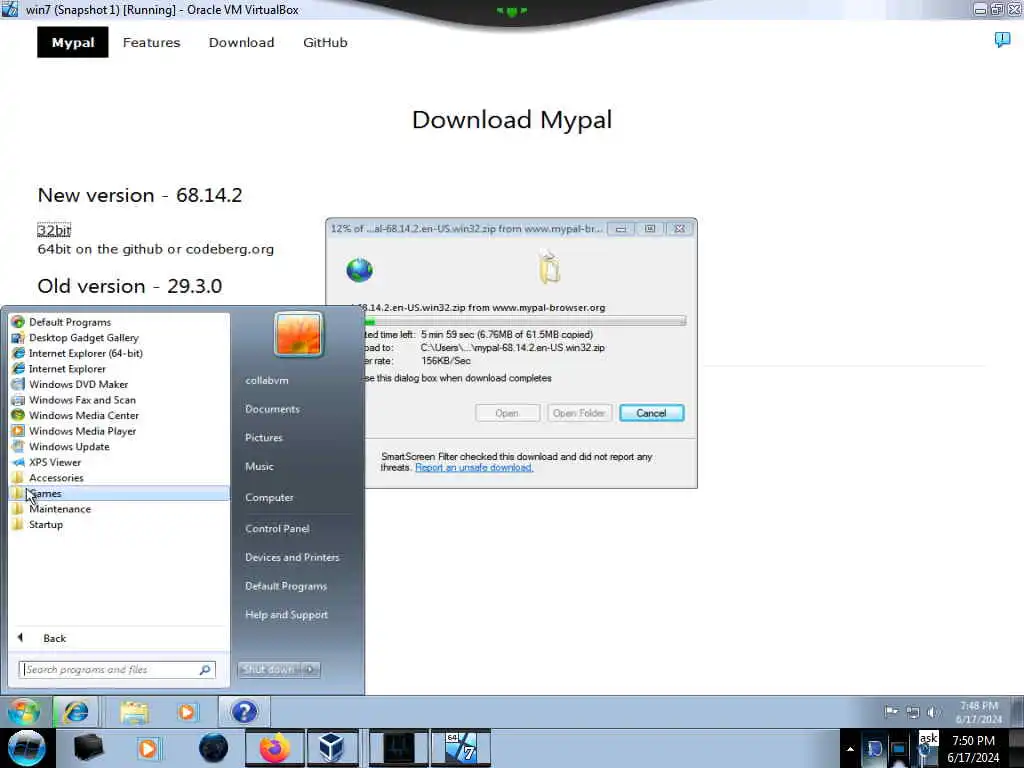Viewport: 1024px width, 768px height.
Task: Click the 32bit download link
Action: pyautogui.click(x=54, y=230)
